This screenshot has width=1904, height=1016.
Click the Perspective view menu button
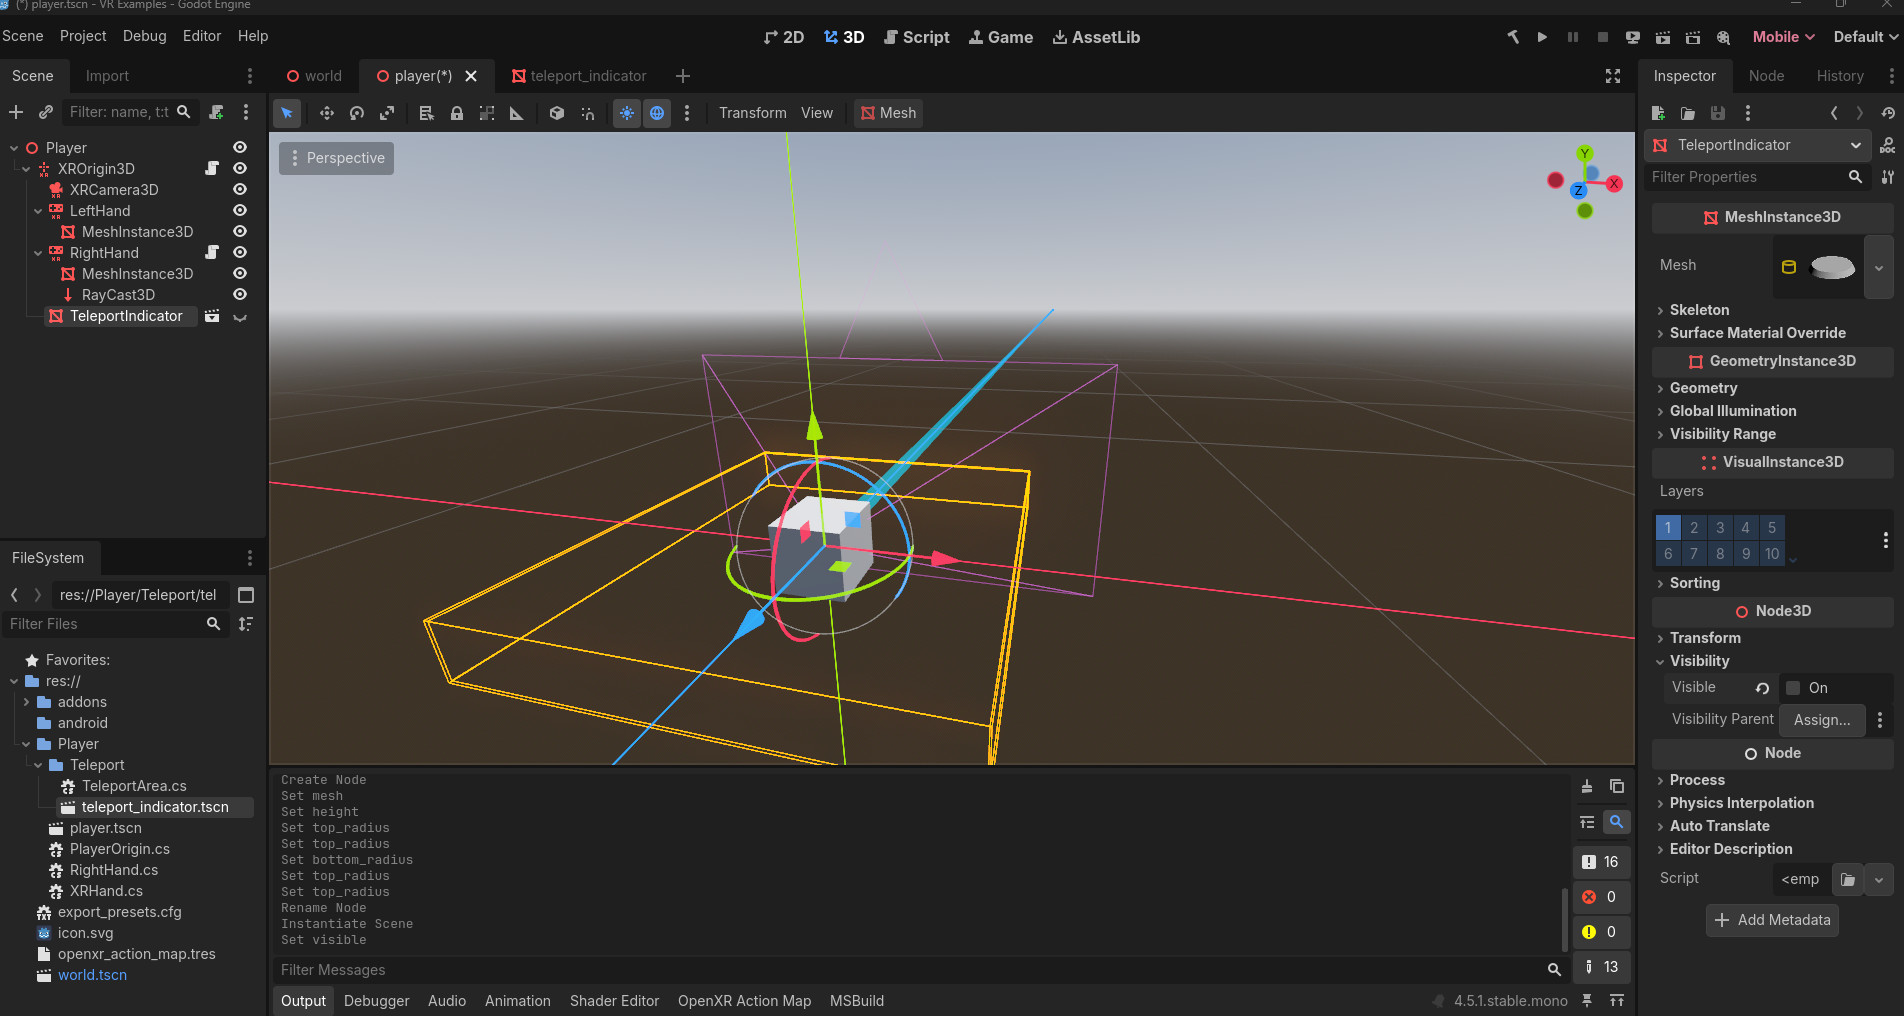pyautogui.click(x=336, y=158)
